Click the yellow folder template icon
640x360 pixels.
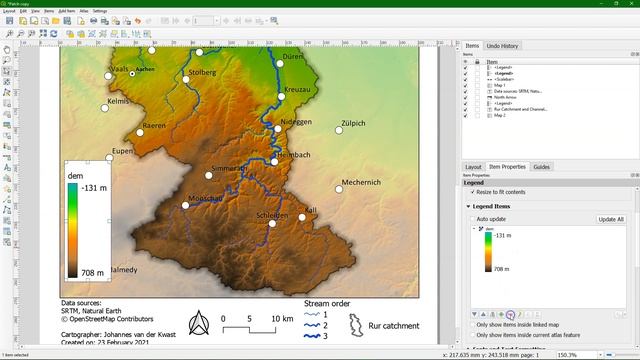[x=56, y=20]
